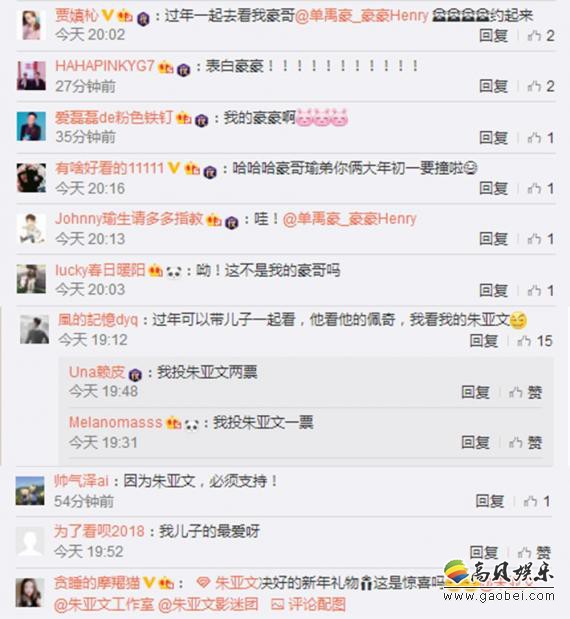
Task: Open 贪睡的摩羯猫's avatar
Action: (x=30, y=592)
